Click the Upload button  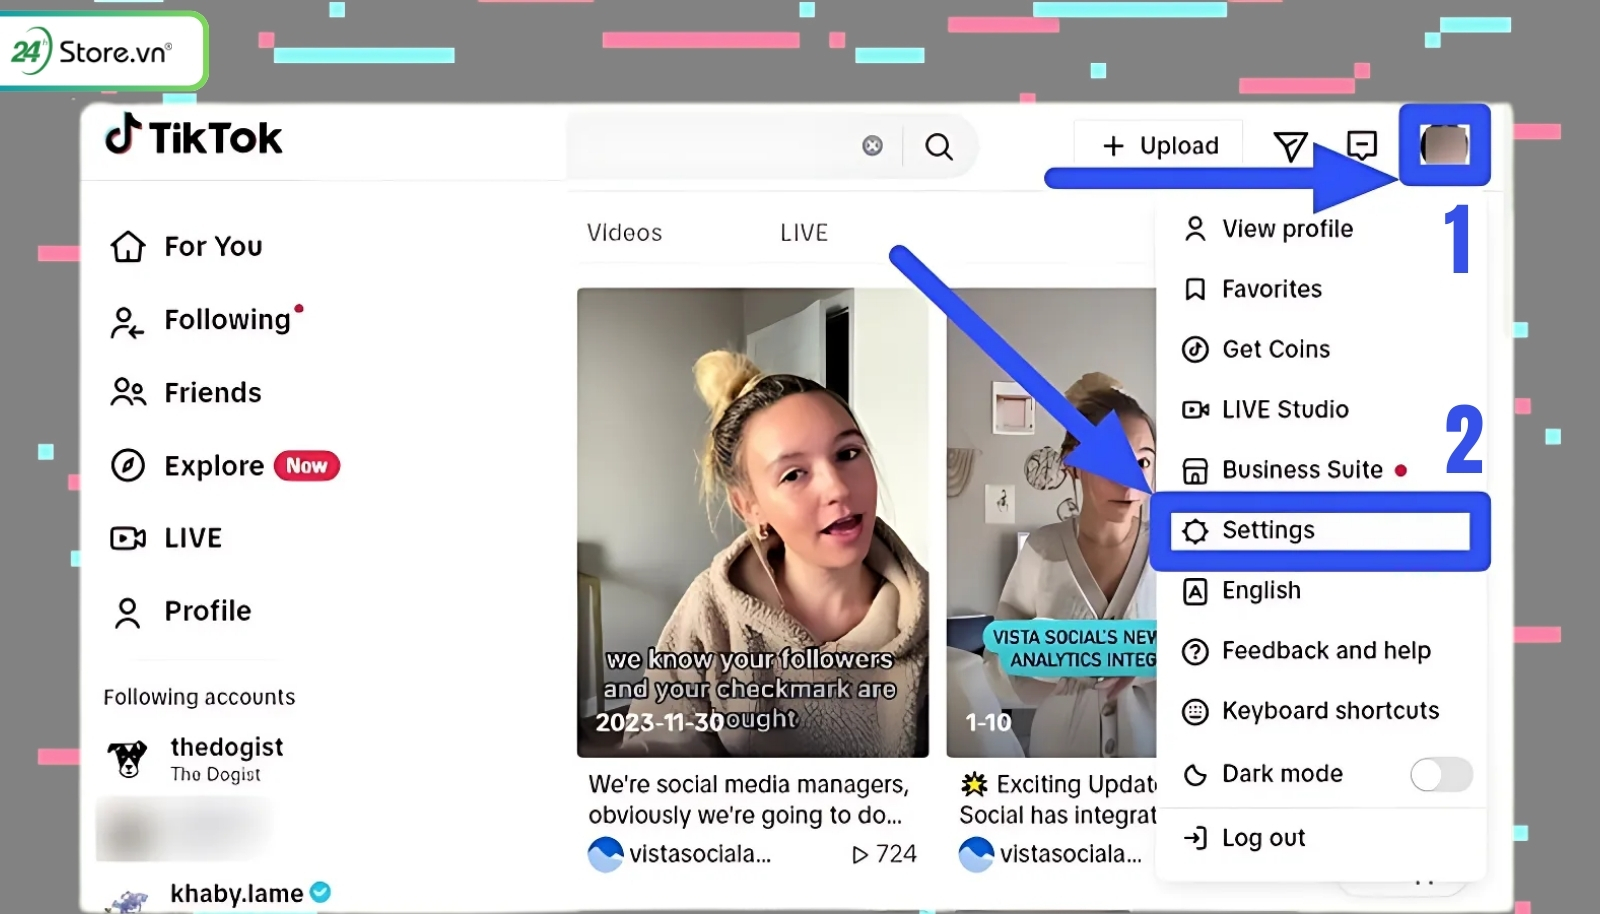pyautogui.click(x=1159, y=146)
